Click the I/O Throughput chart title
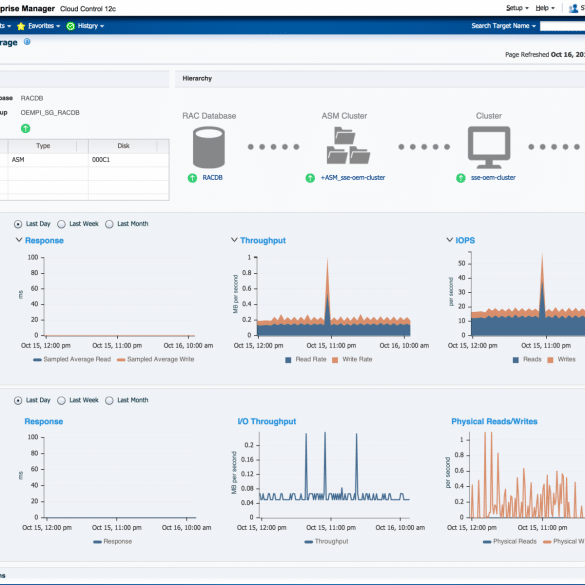585x585 pixels. pyautogui.click(x=267, y=421)
